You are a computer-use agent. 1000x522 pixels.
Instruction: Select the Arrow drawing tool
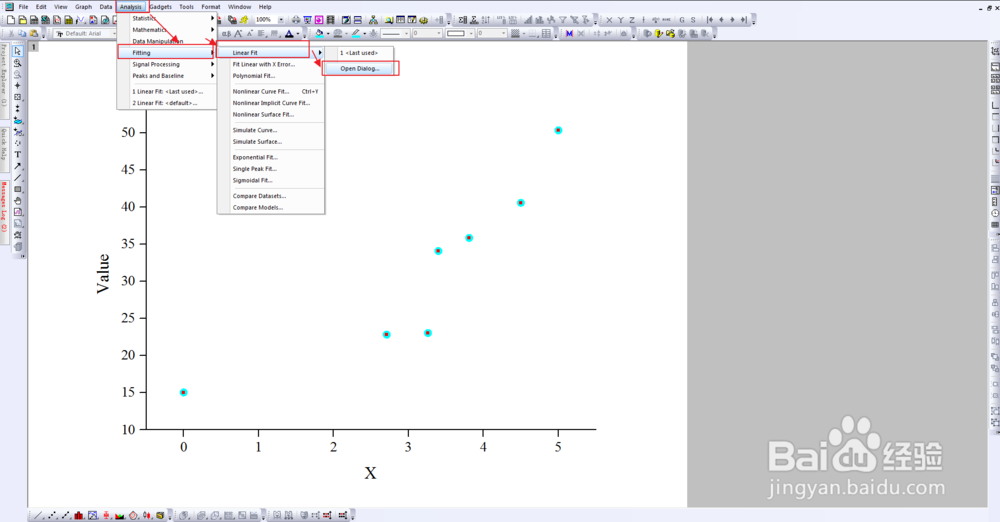18,166
